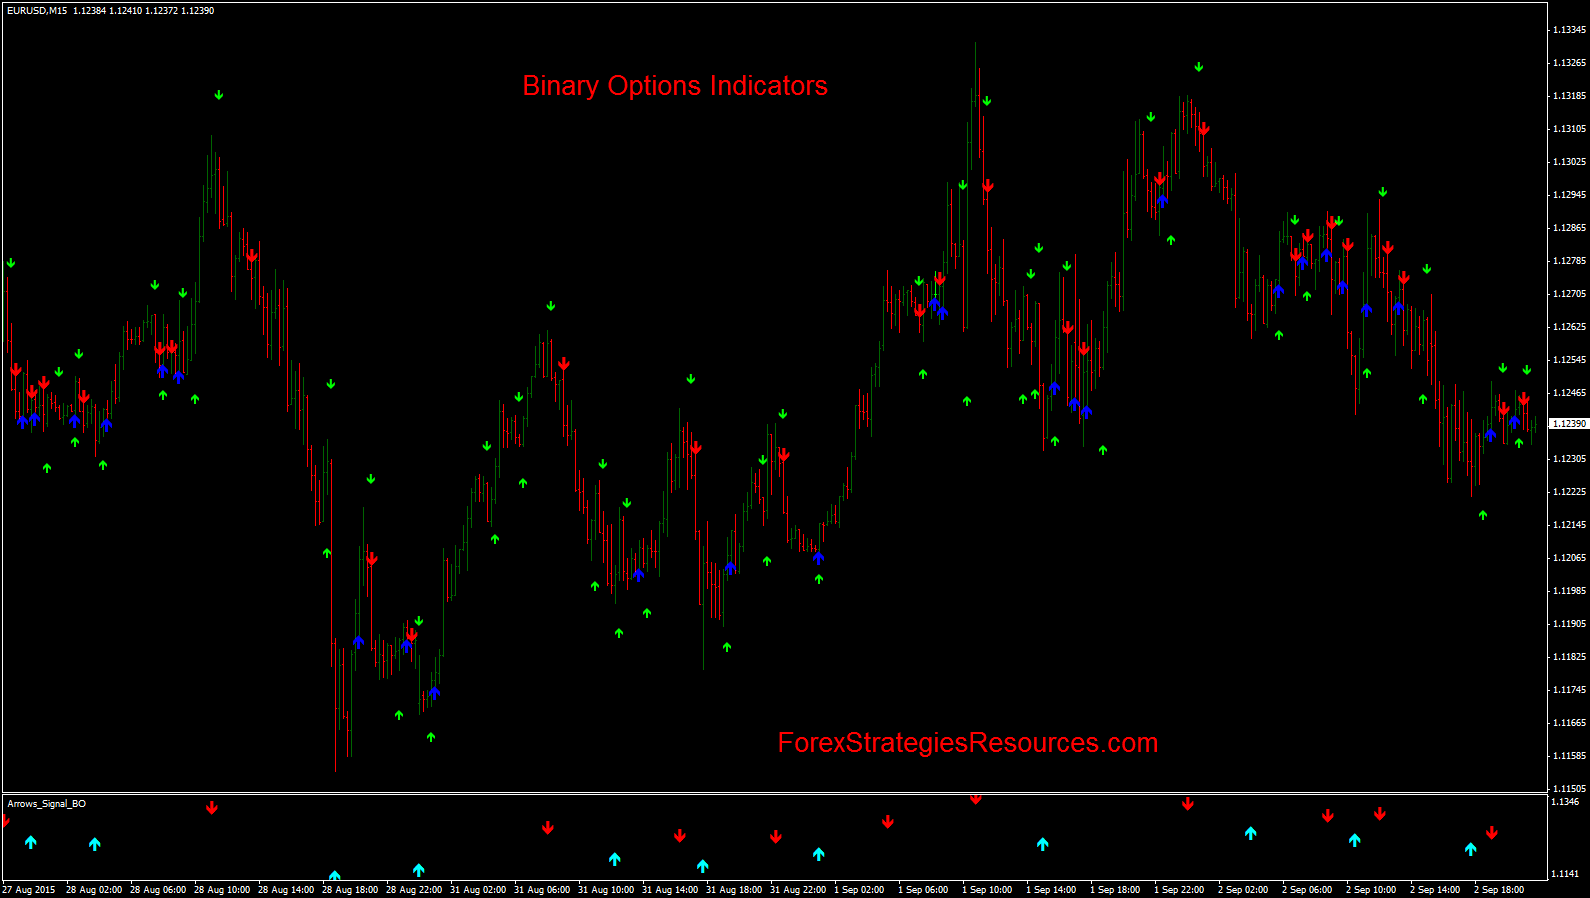Click the Arrows_Signal_BO indicator label
This screenshot has width=1590, height=898.
(46, 804)
